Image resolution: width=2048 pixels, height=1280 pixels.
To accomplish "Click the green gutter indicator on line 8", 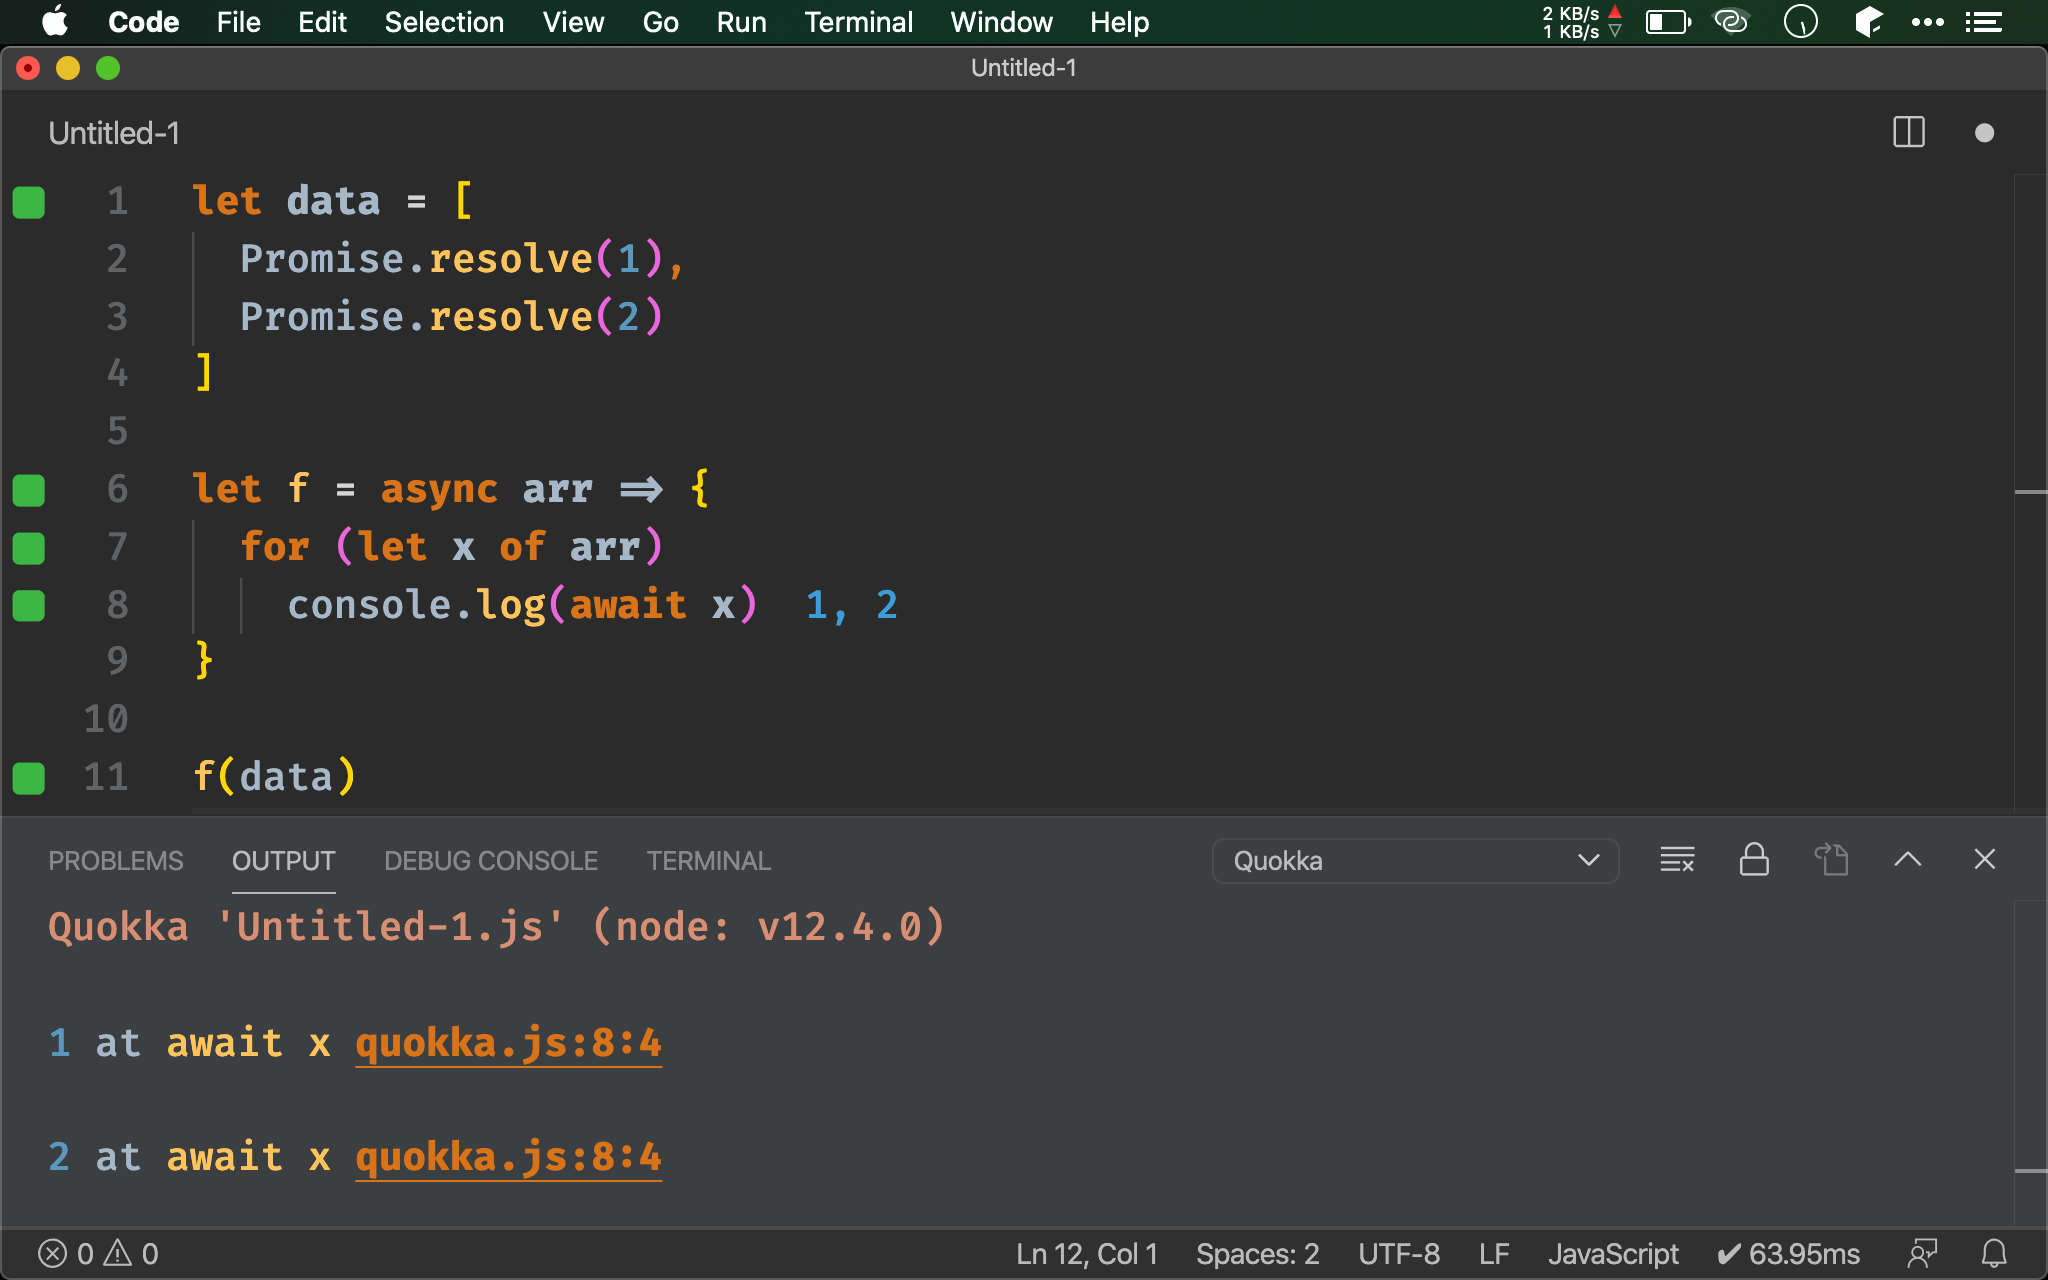I will click(x=29, y=605).
